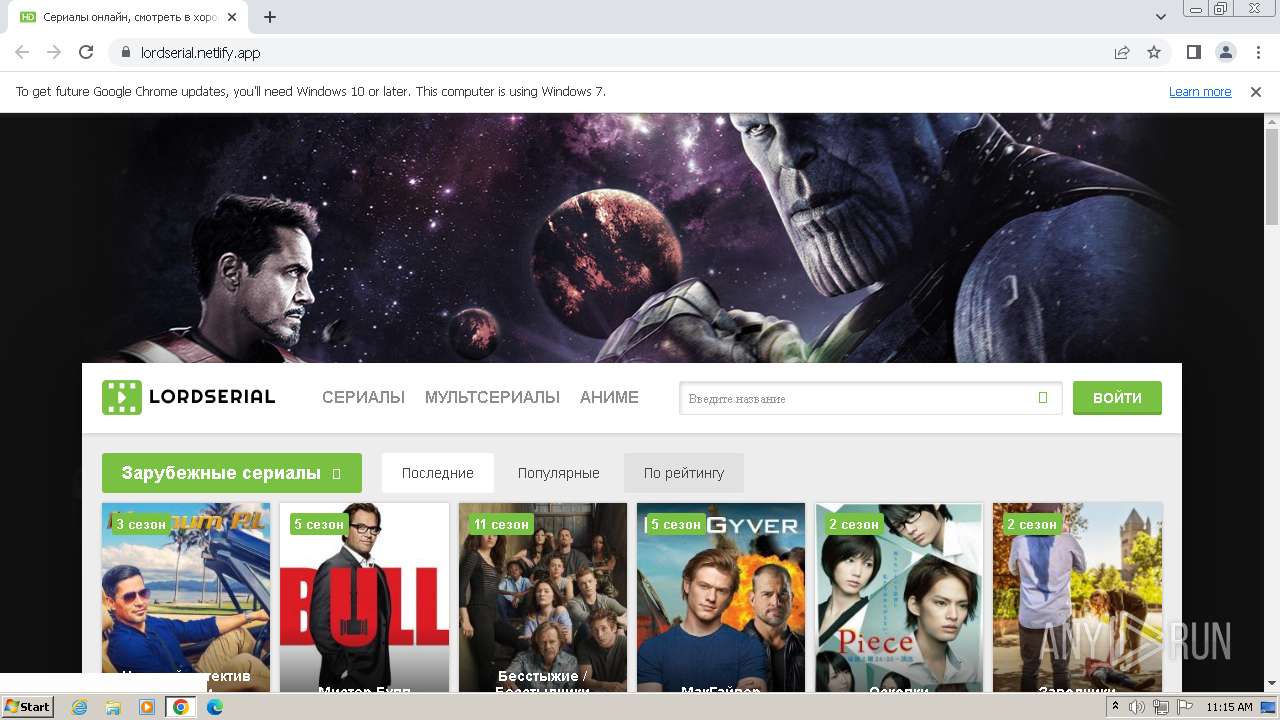1280x720 pixels.
Task: Click the Chrome taskbar icon
Action: (181, 707)
